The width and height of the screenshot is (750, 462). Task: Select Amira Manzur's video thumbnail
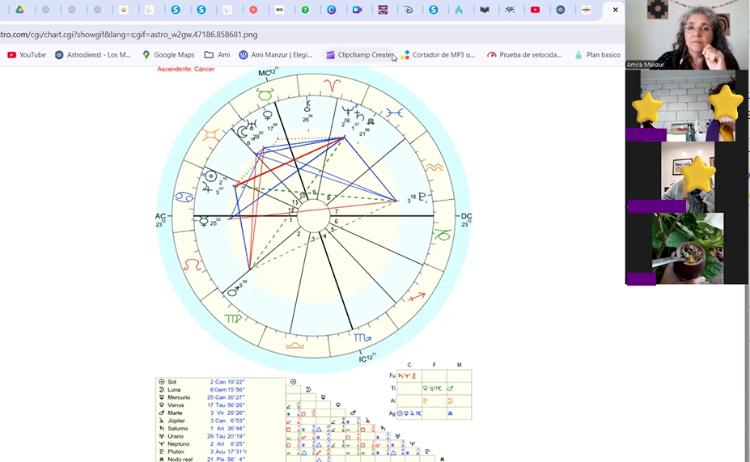(x=686, y=35)
